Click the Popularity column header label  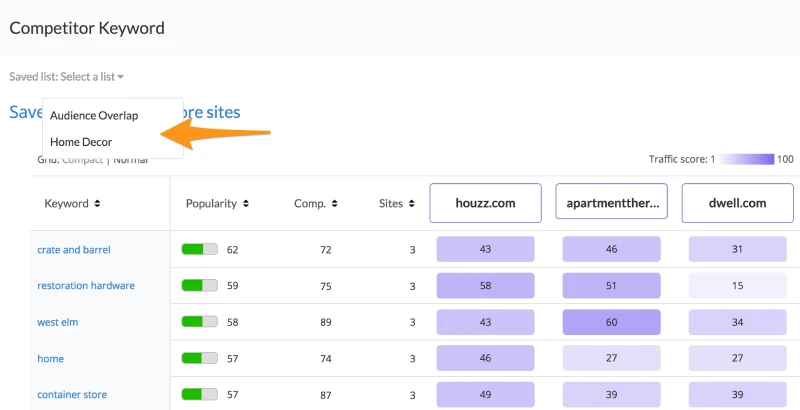coord(211,203)
